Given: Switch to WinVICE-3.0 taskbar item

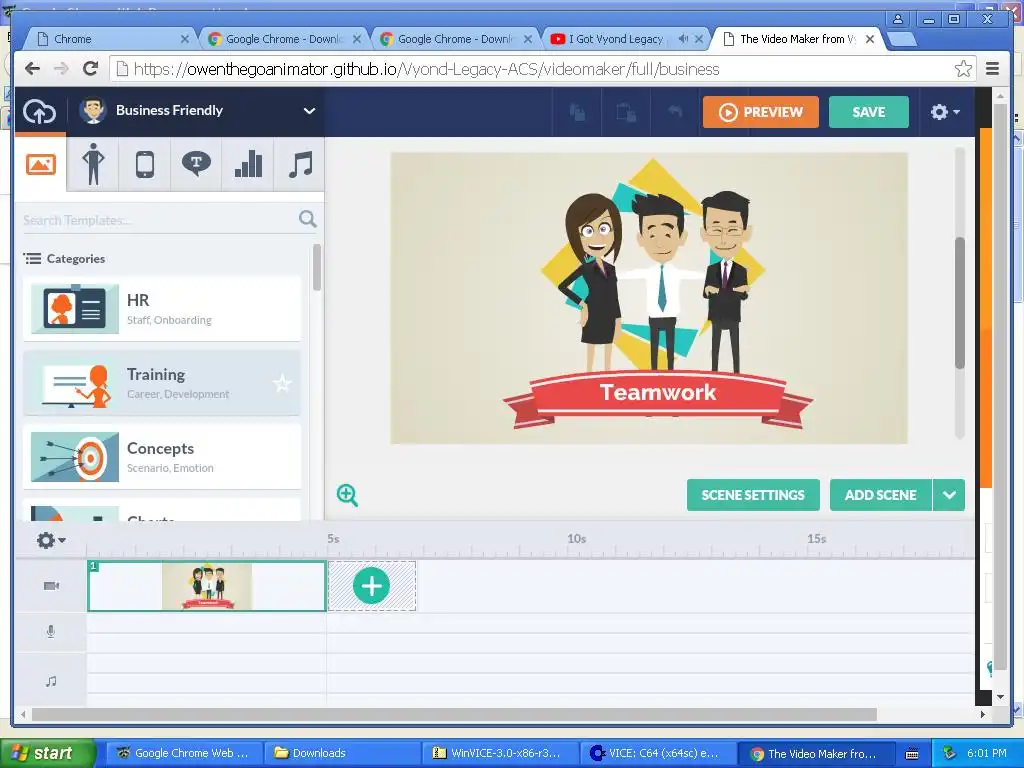Looking at the screenshot, I should [501, 753].
